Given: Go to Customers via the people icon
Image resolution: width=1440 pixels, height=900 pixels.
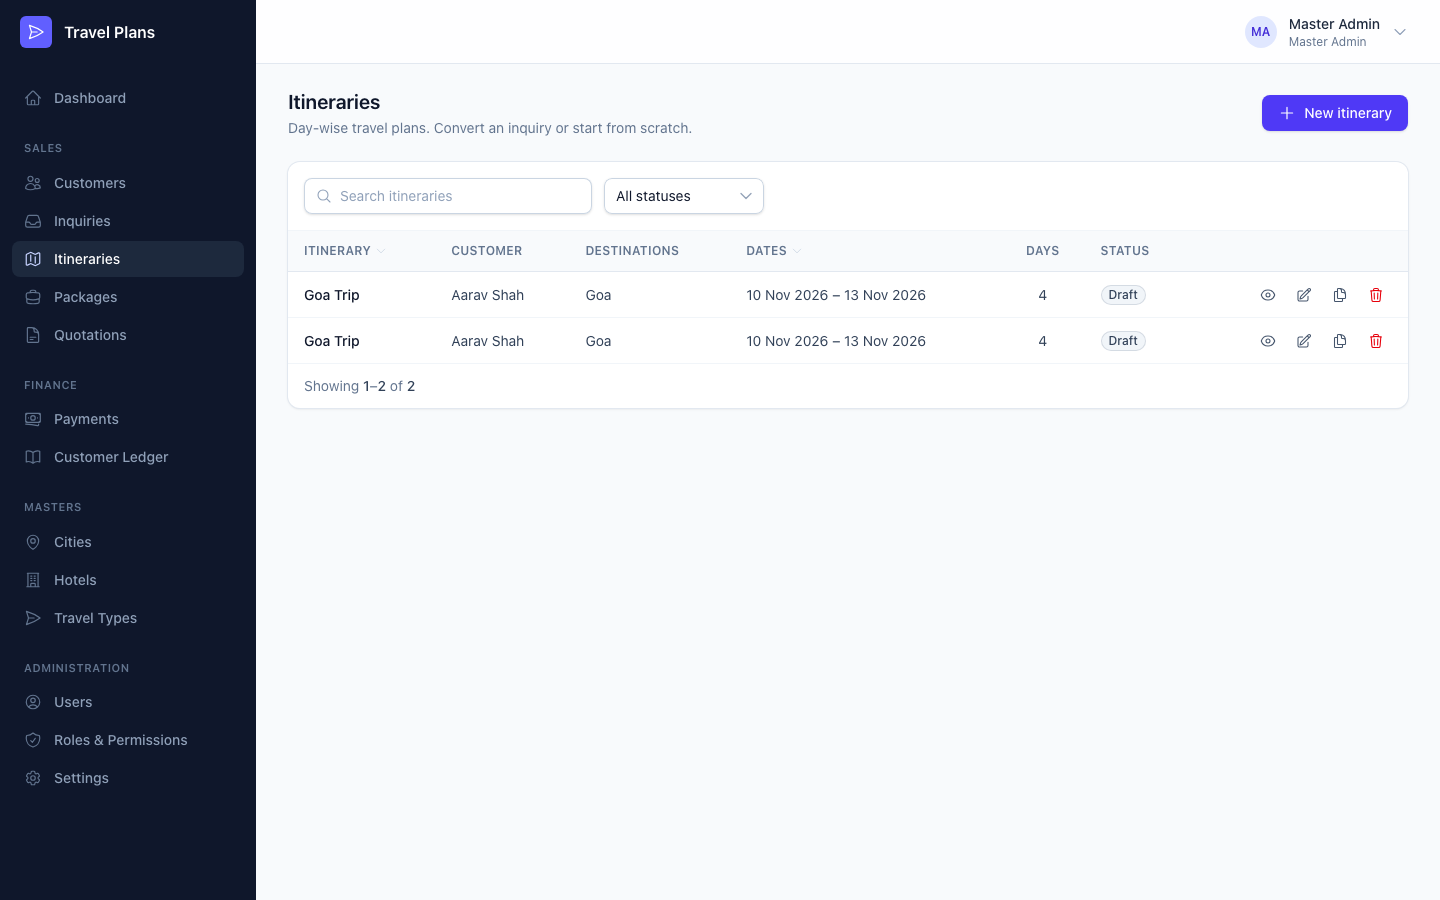Looking at the screenshot, I should [x=33, y=183].
